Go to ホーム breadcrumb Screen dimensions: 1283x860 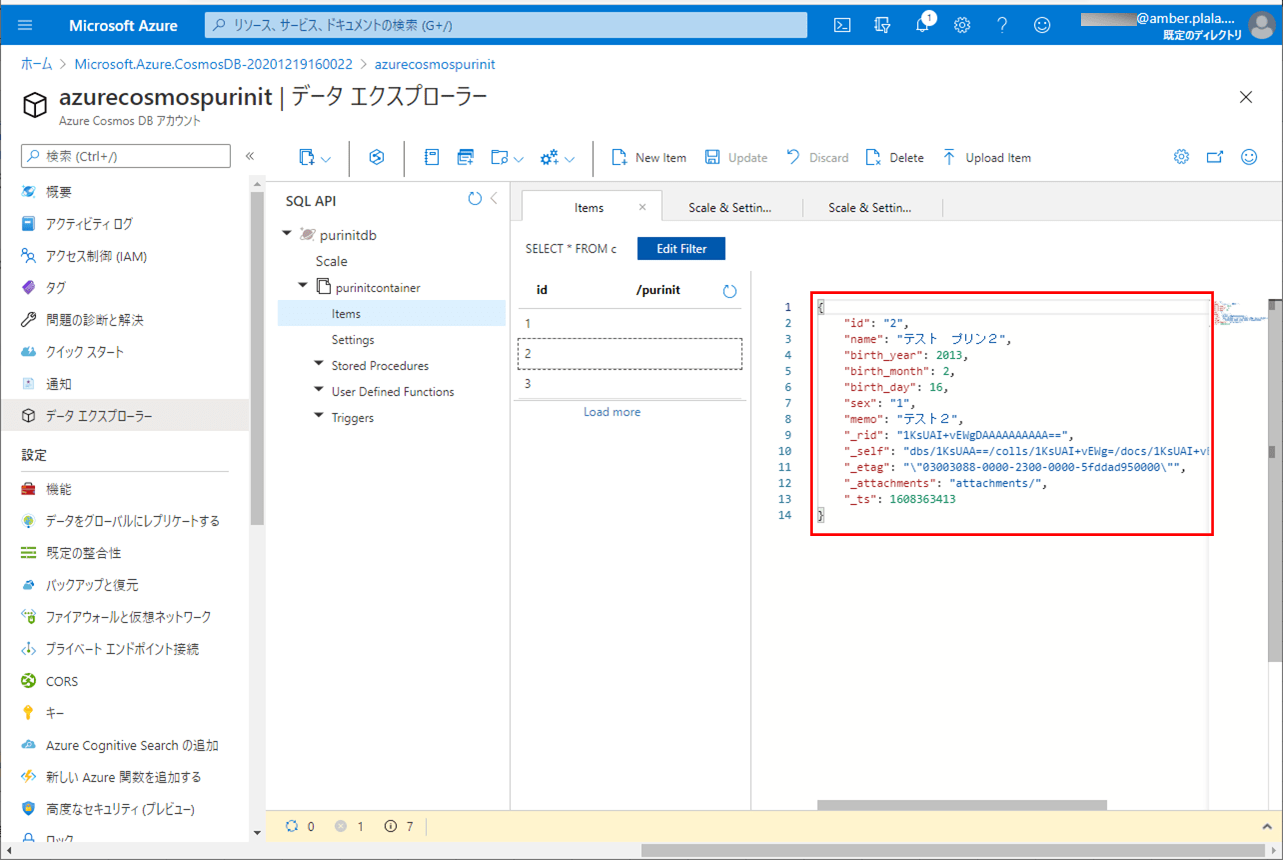tap(37, 64)
